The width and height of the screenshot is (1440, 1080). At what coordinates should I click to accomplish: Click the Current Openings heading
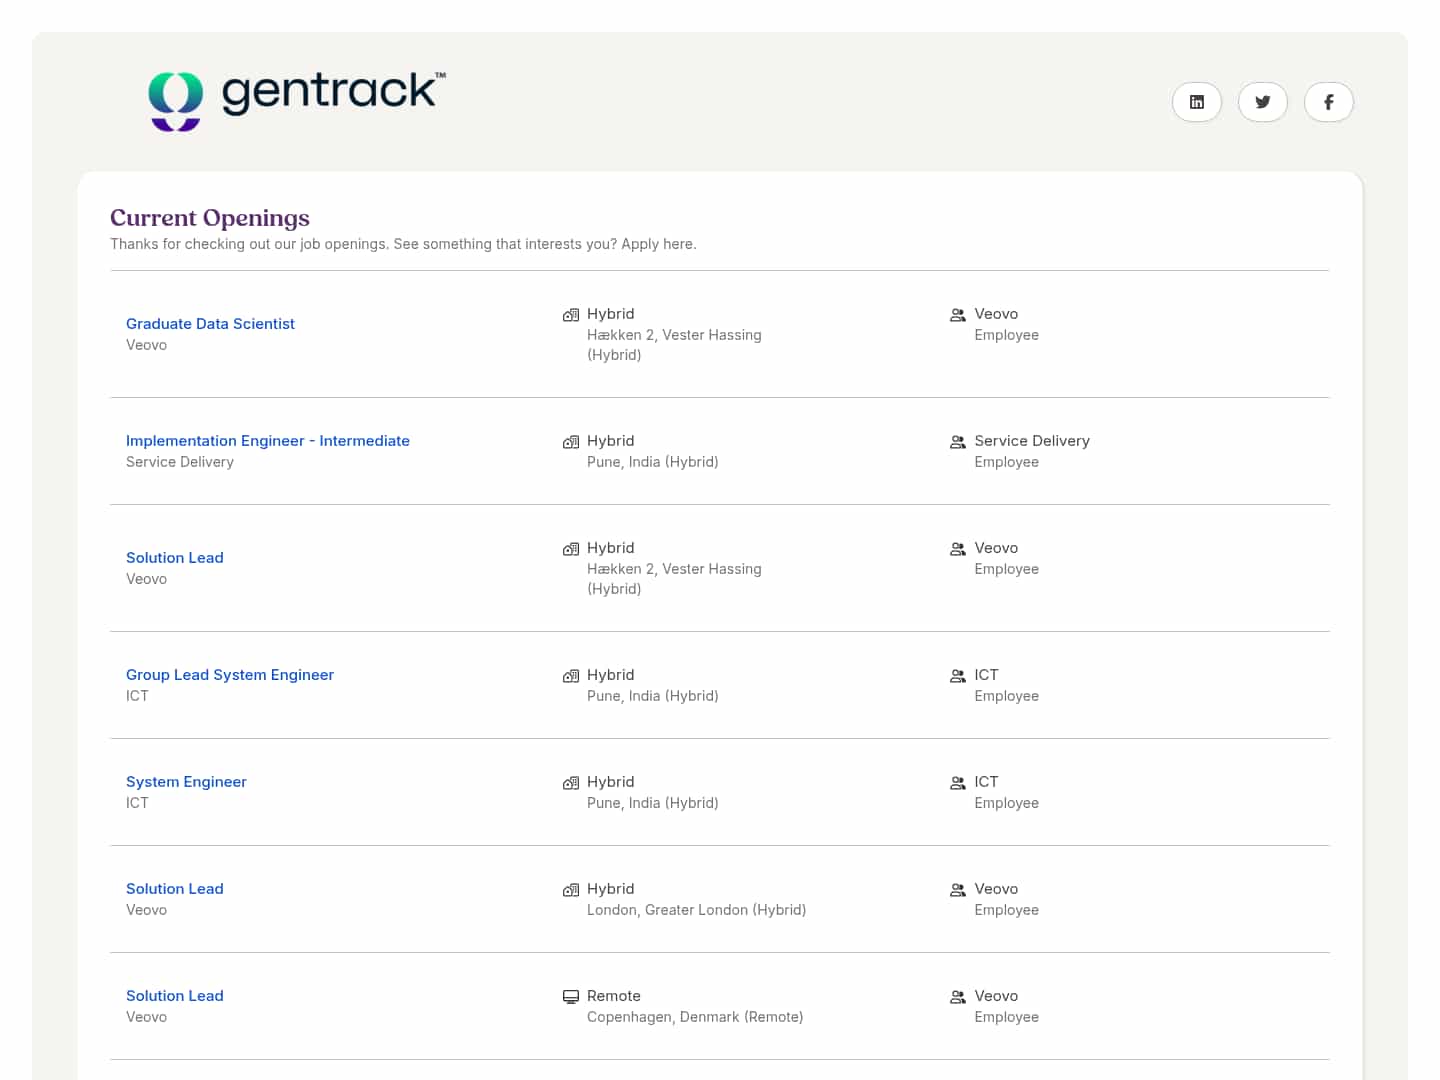tap(209, 218)
